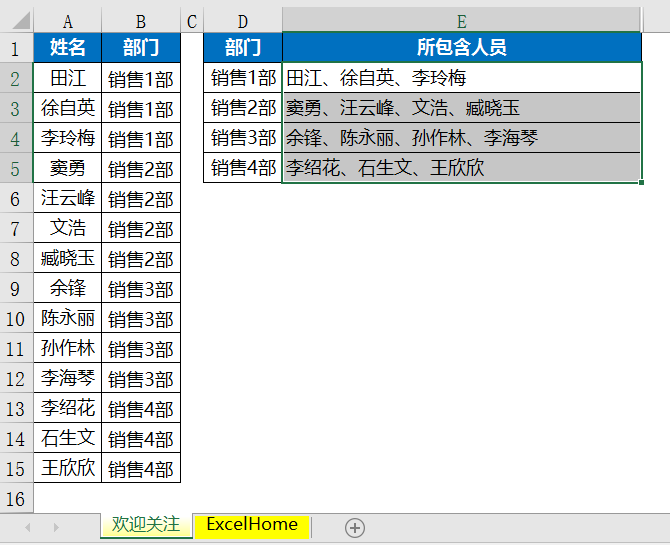The image size is (670, 545).
Task: Select row 16 header
Action: 16,498
